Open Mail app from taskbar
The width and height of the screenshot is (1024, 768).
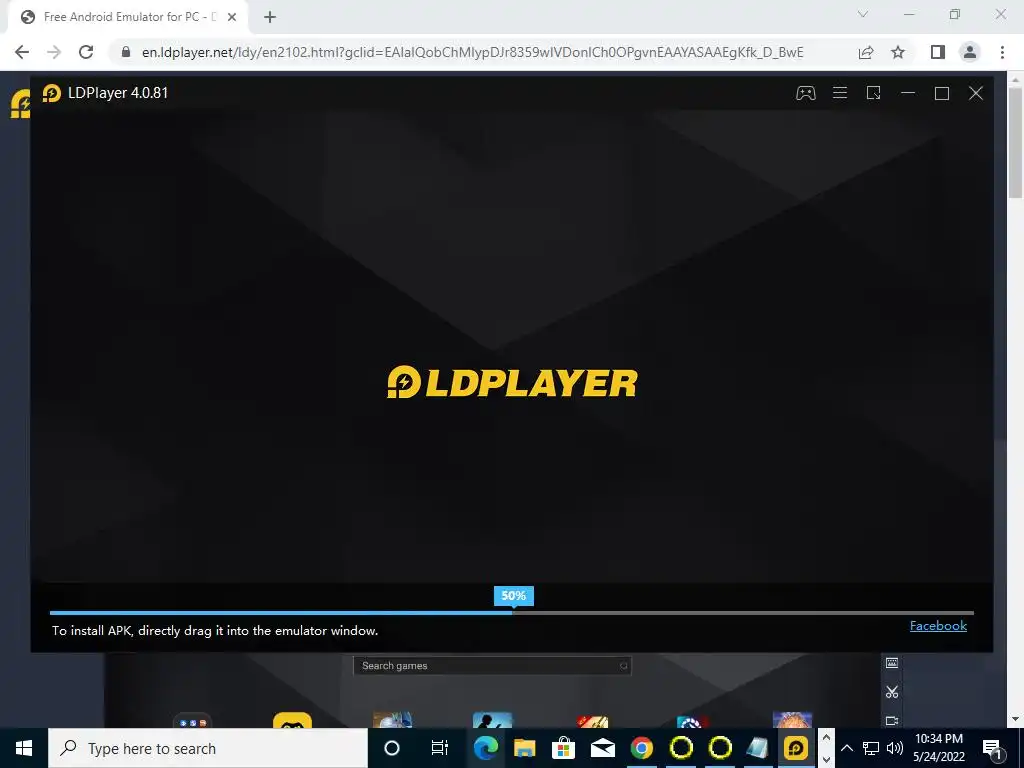point(603,748)
